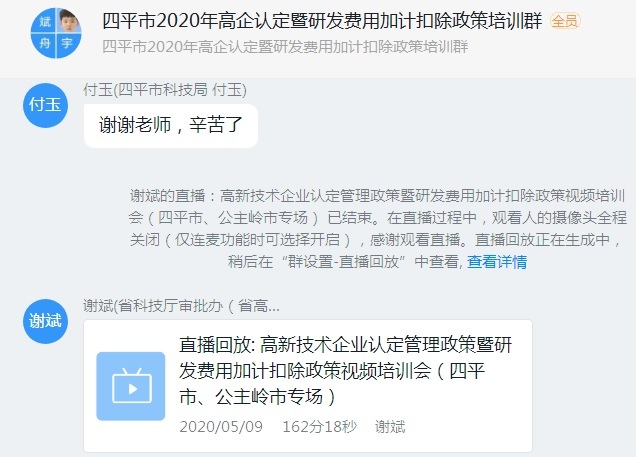Click the group name title text

pos(322,21)
